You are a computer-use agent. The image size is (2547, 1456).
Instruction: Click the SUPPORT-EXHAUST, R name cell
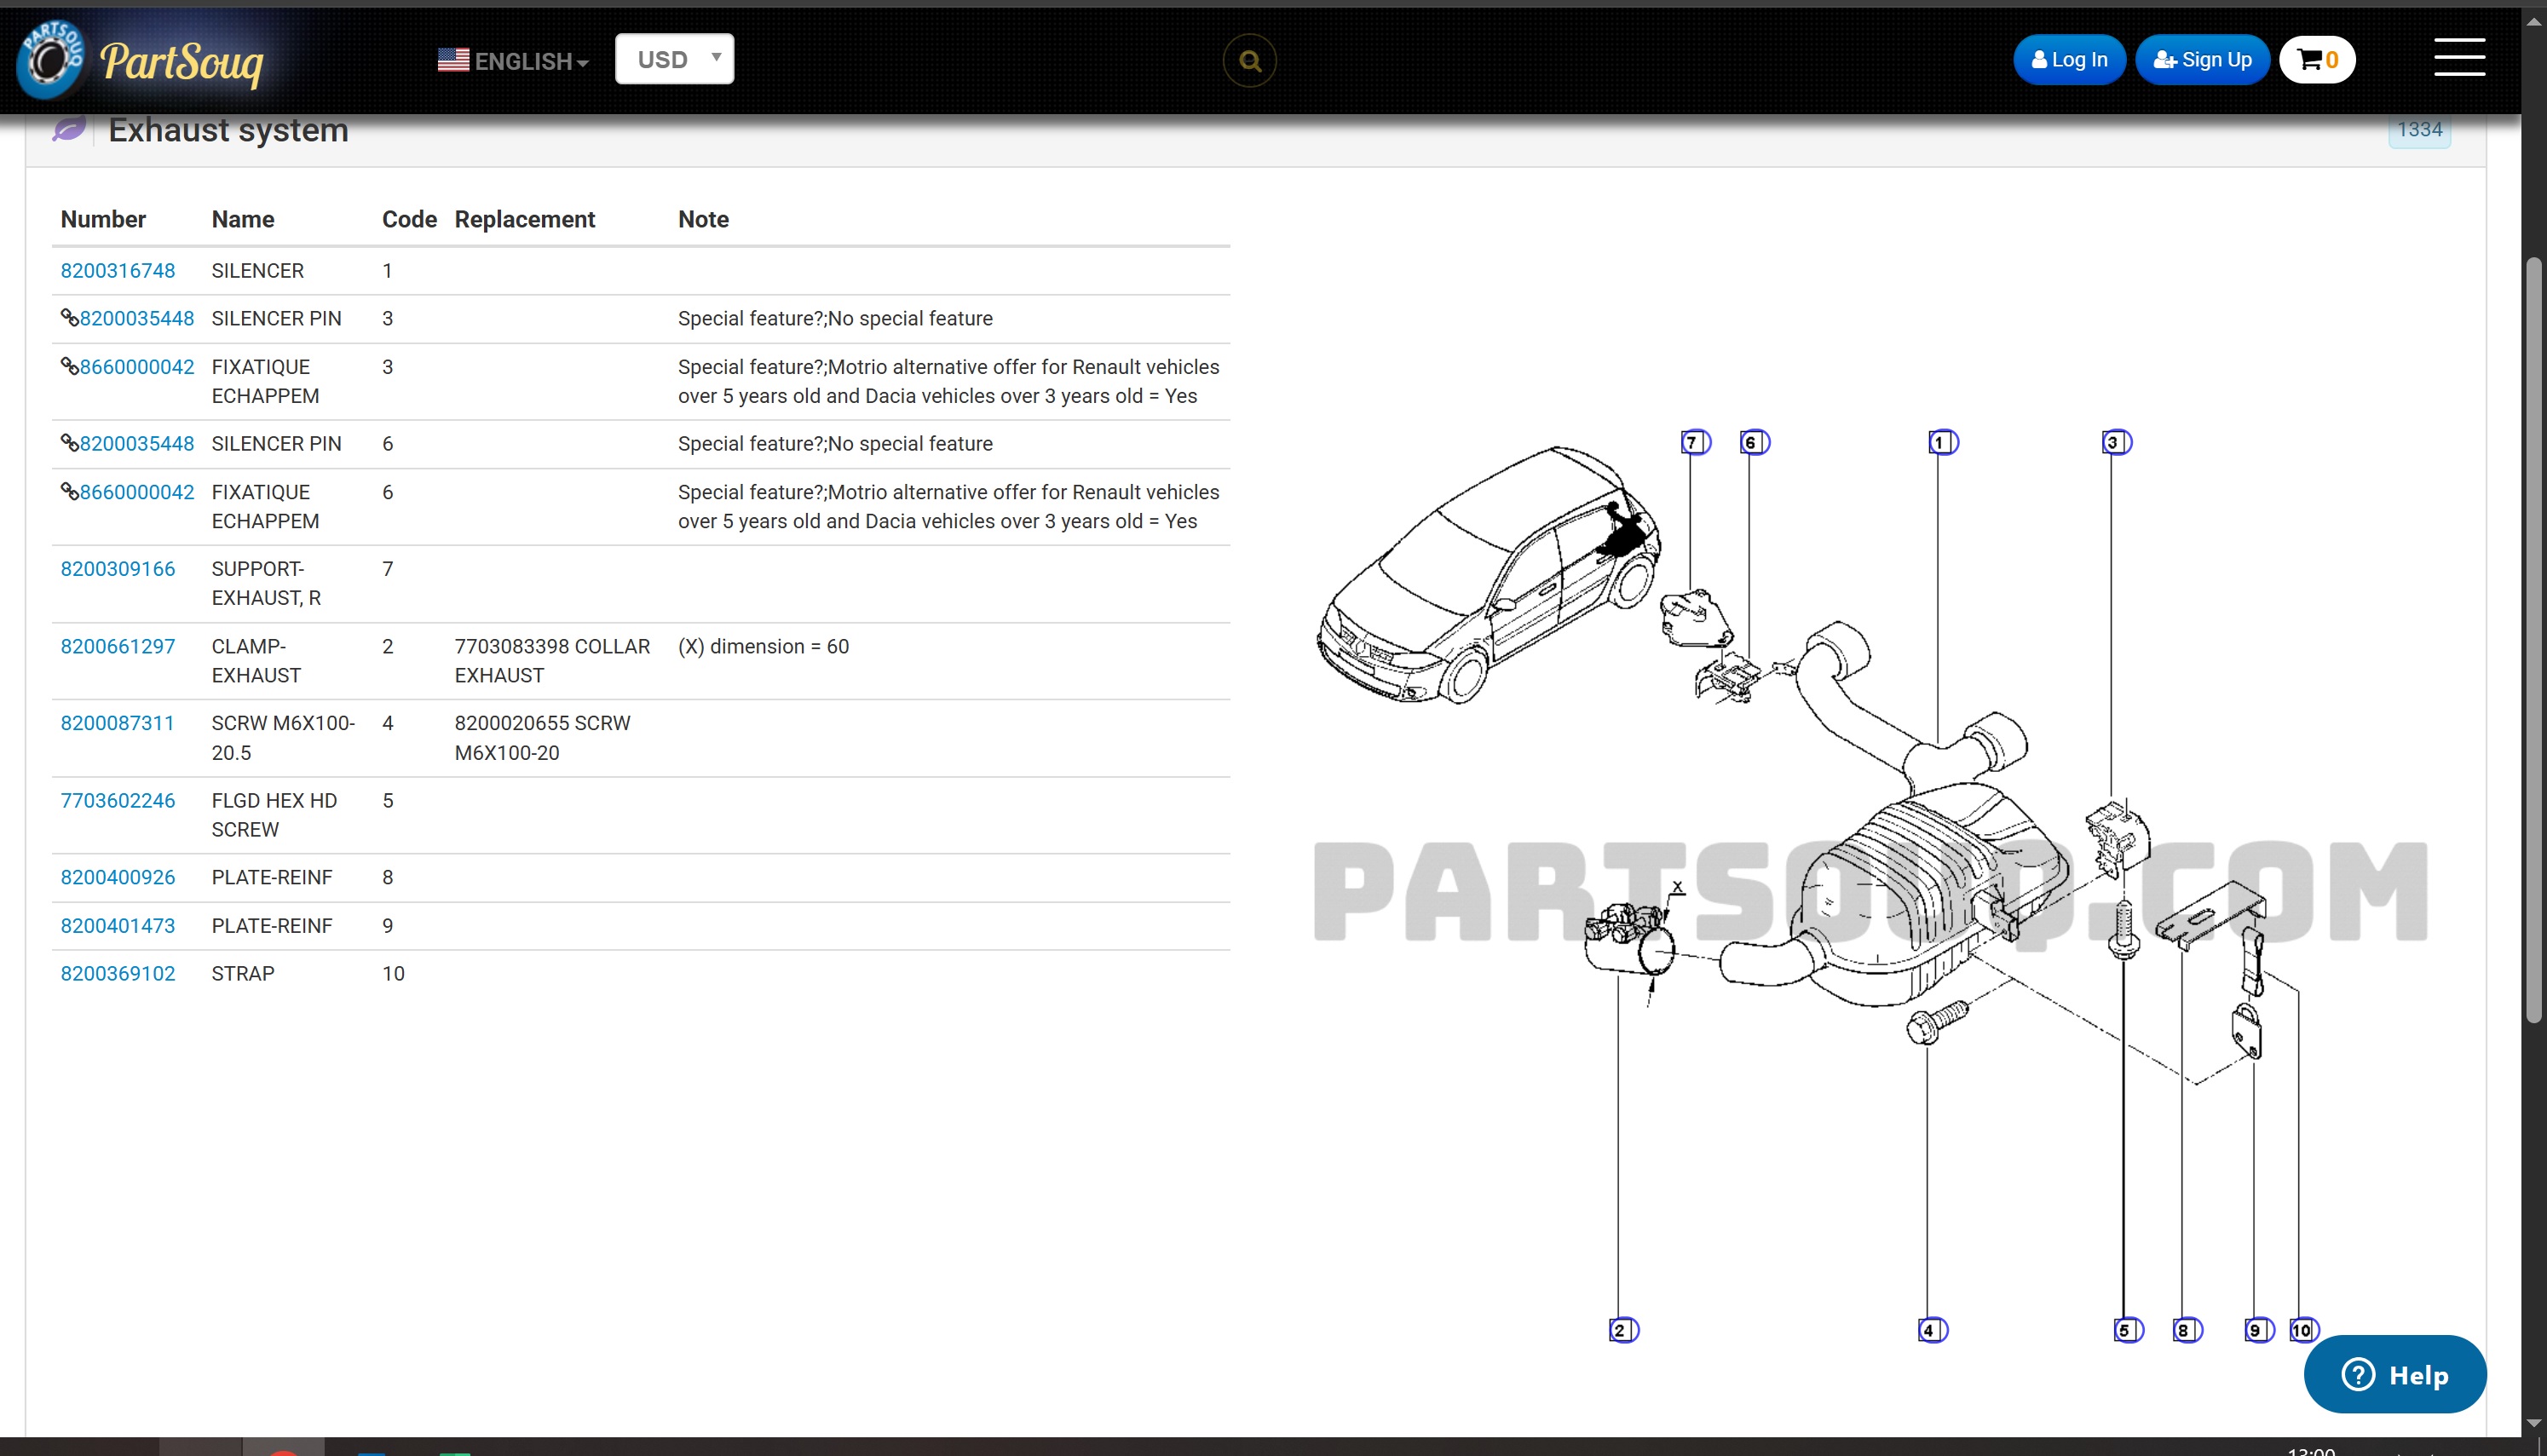pos(266,584)
